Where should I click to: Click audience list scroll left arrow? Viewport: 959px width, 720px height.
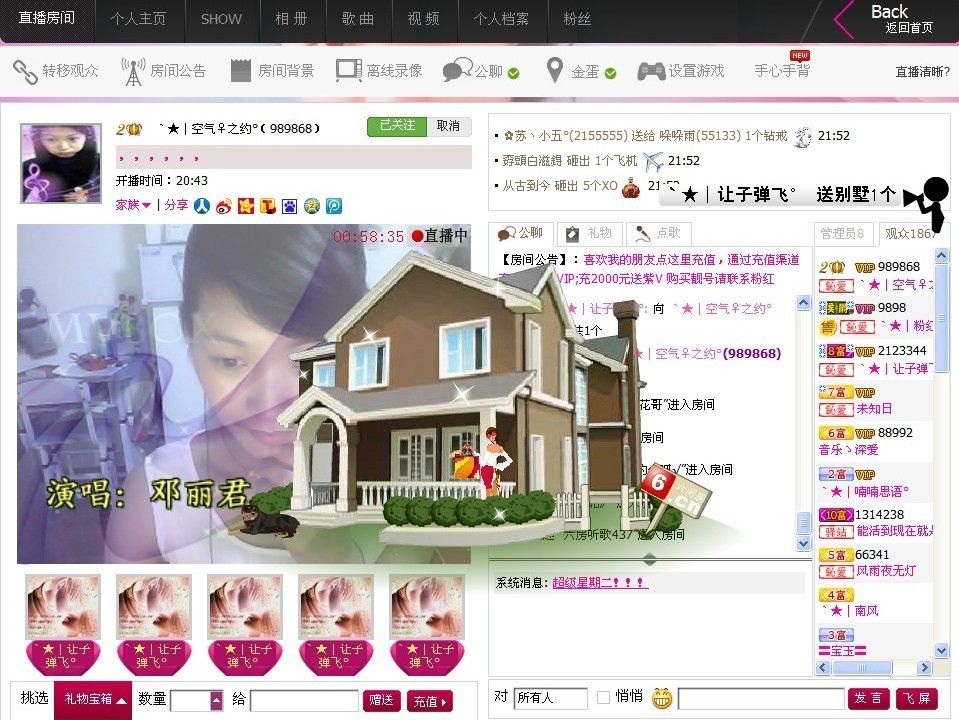tap(823, 667)
